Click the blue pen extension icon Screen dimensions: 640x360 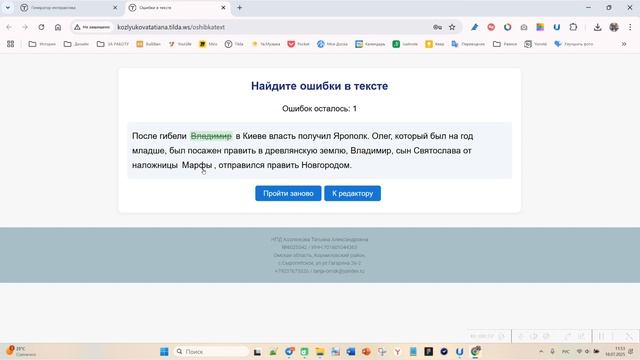[474, 27]
